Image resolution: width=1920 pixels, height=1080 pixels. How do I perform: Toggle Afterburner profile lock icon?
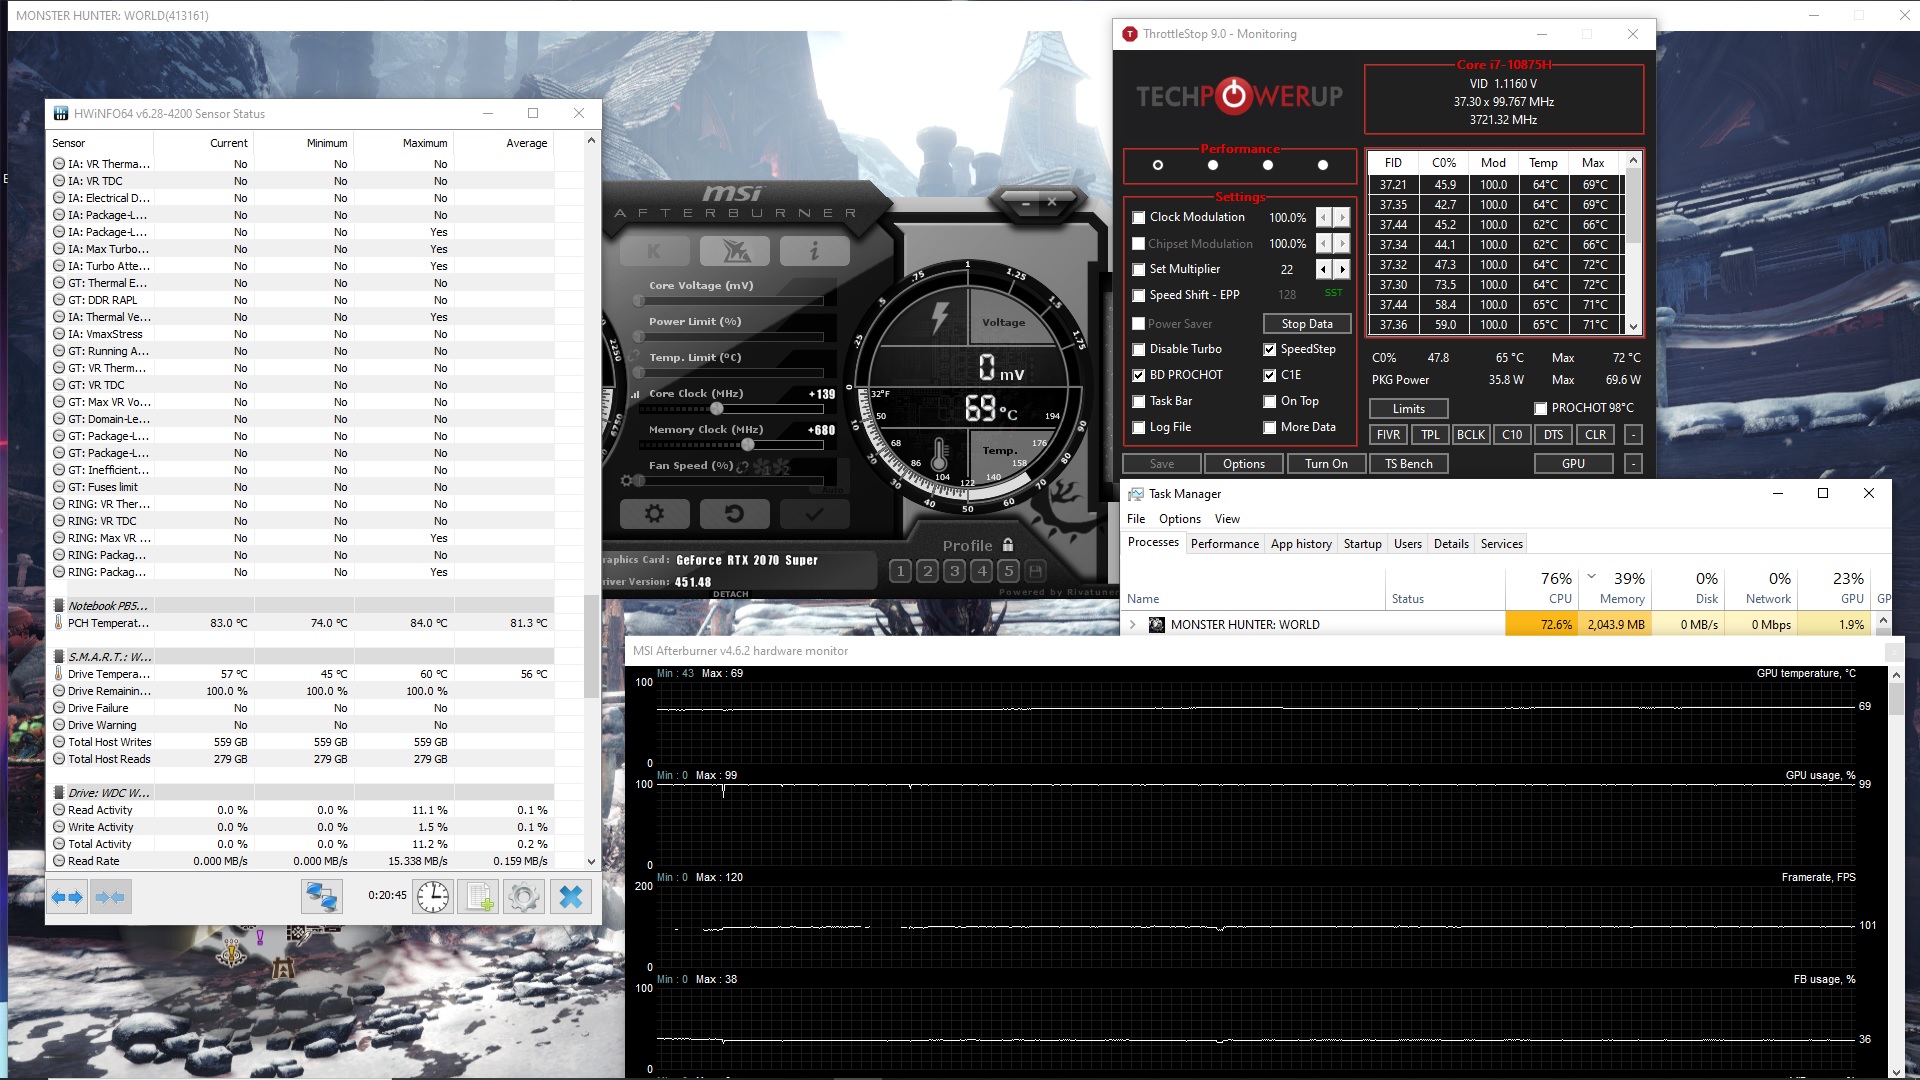tap(1008, 545)
